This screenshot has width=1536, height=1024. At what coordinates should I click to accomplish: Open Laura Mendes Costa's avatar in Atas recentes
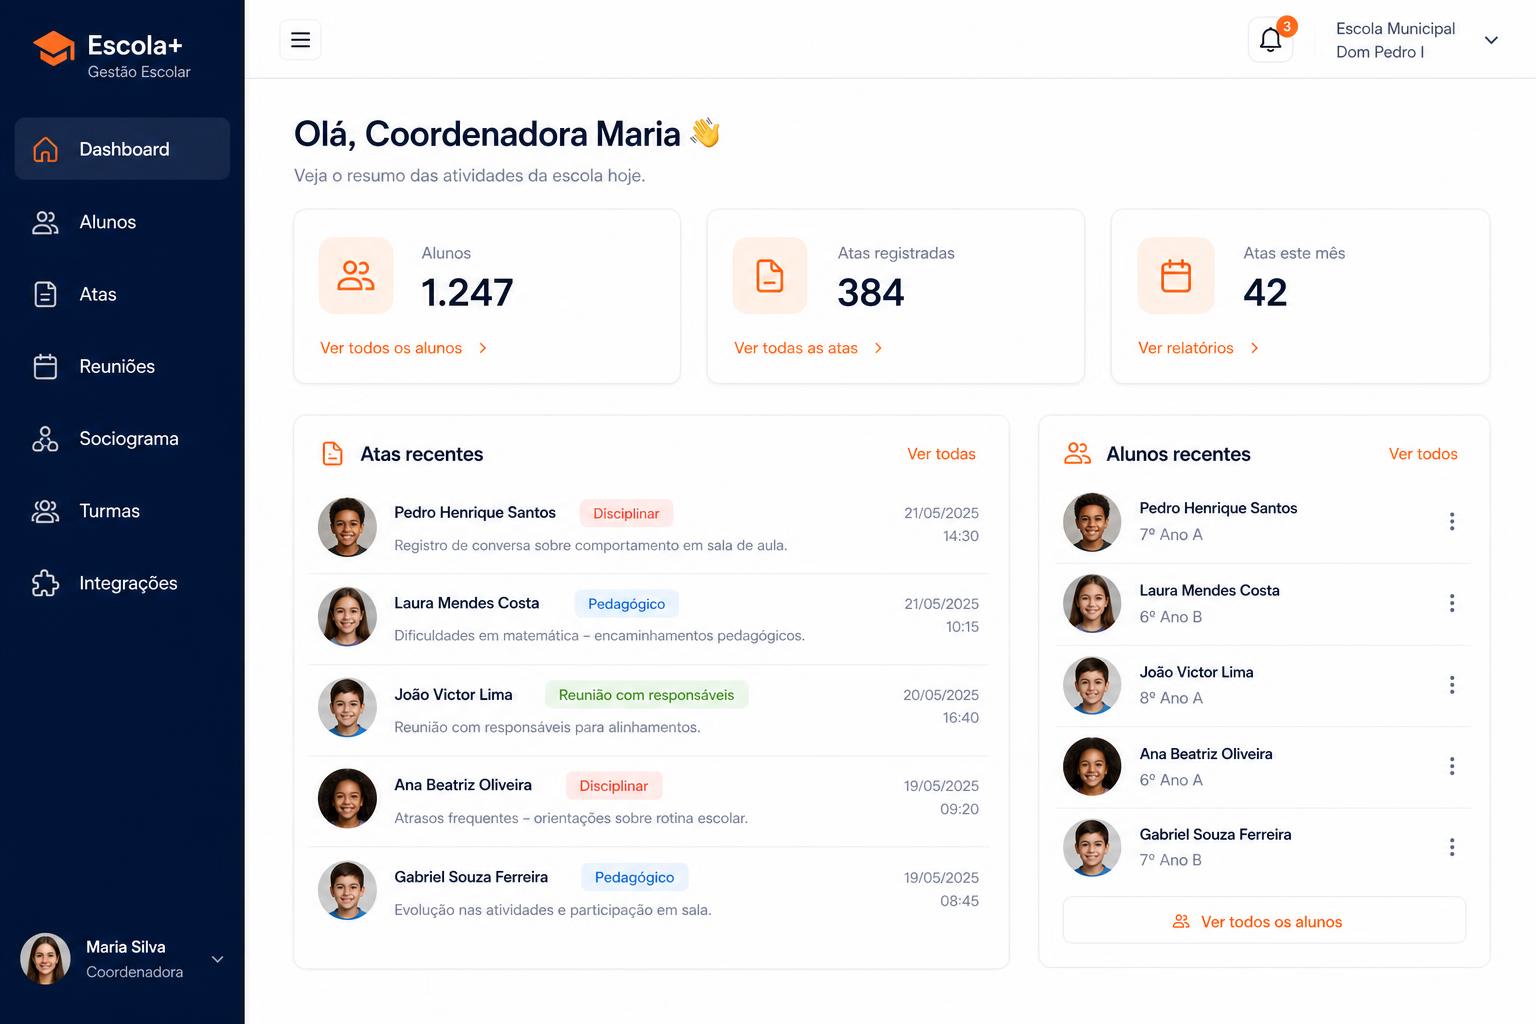click(347, 616)
